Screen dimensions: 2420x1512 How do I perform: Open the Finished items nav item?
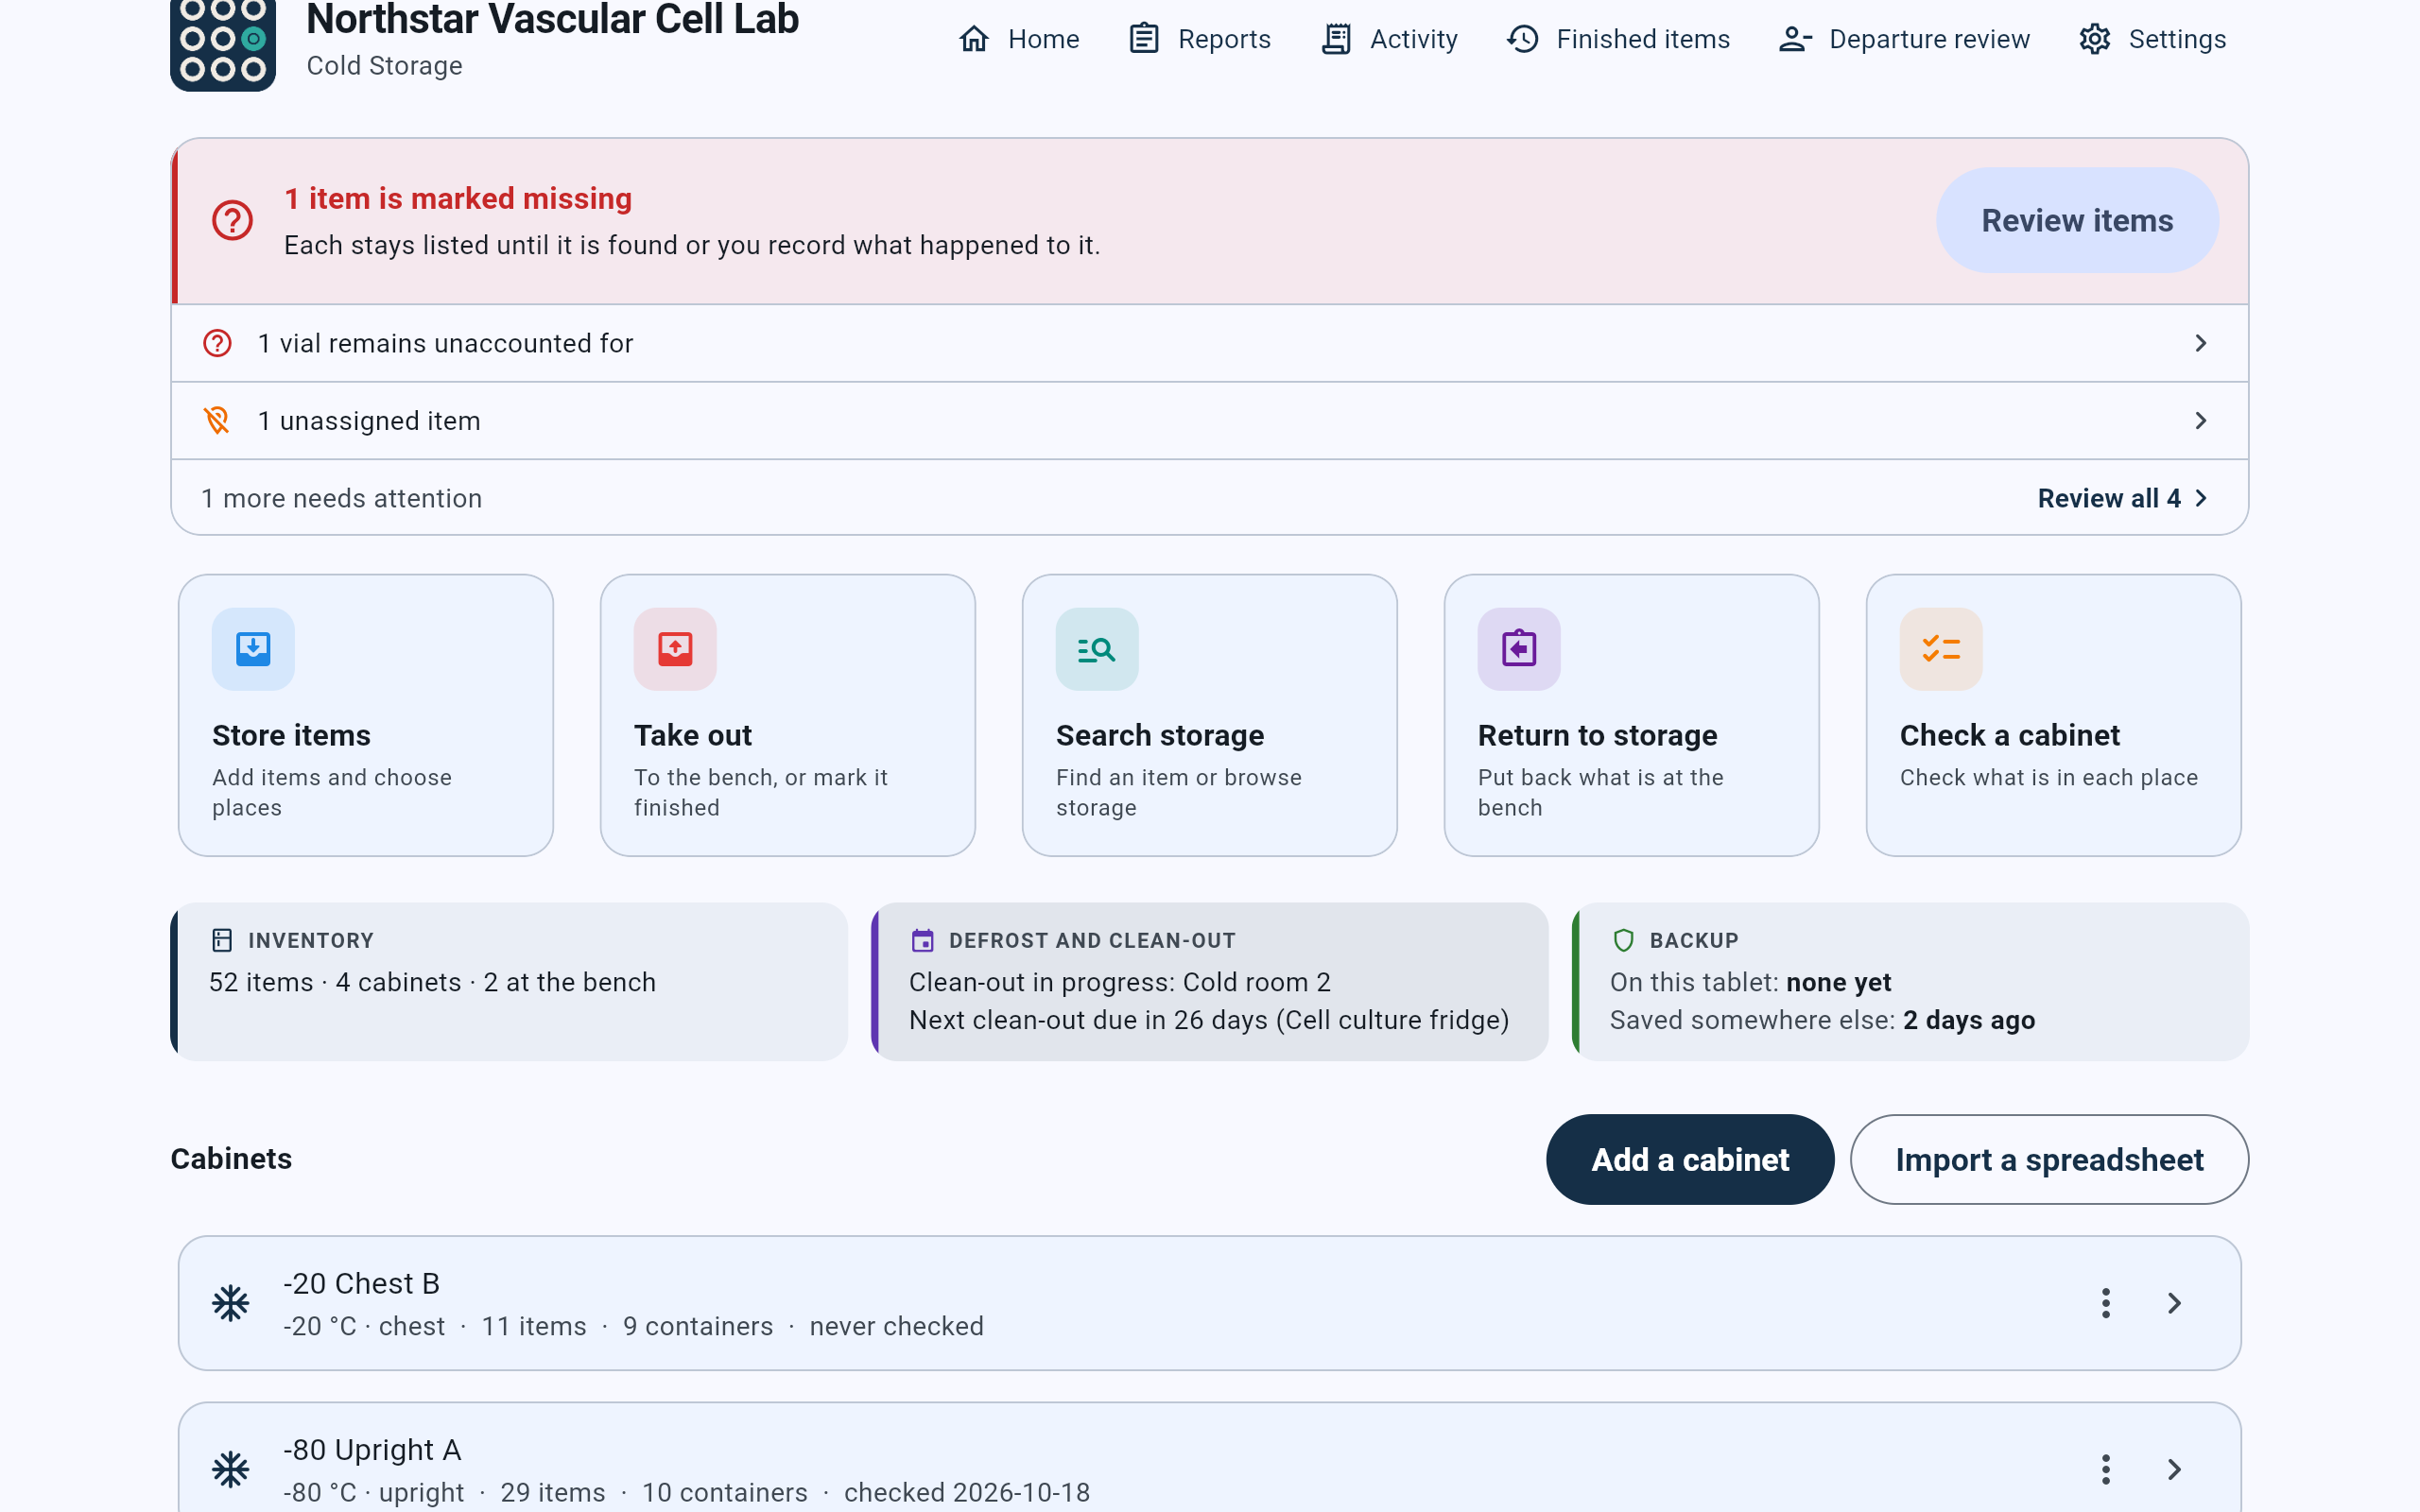coord(1618,39)
